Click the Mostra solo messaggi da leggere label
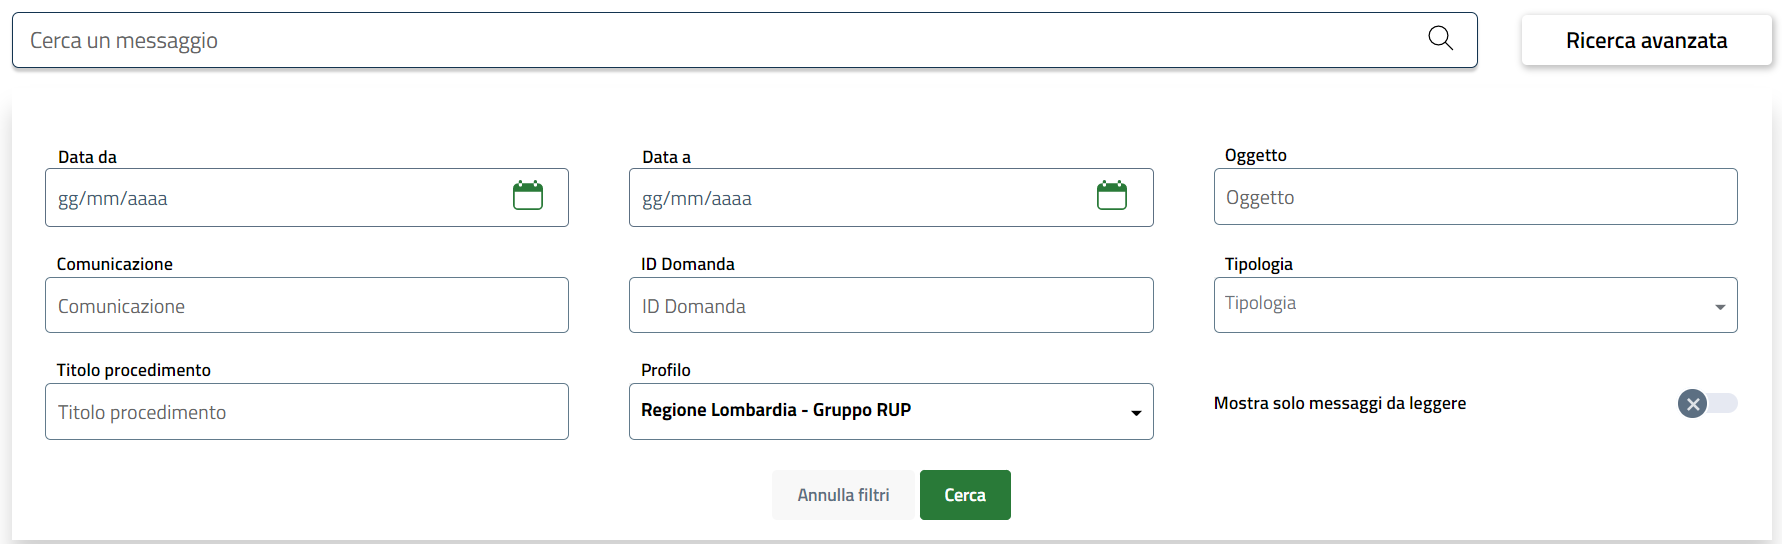Screen dimensions: 1782x544 point(1339,404)
